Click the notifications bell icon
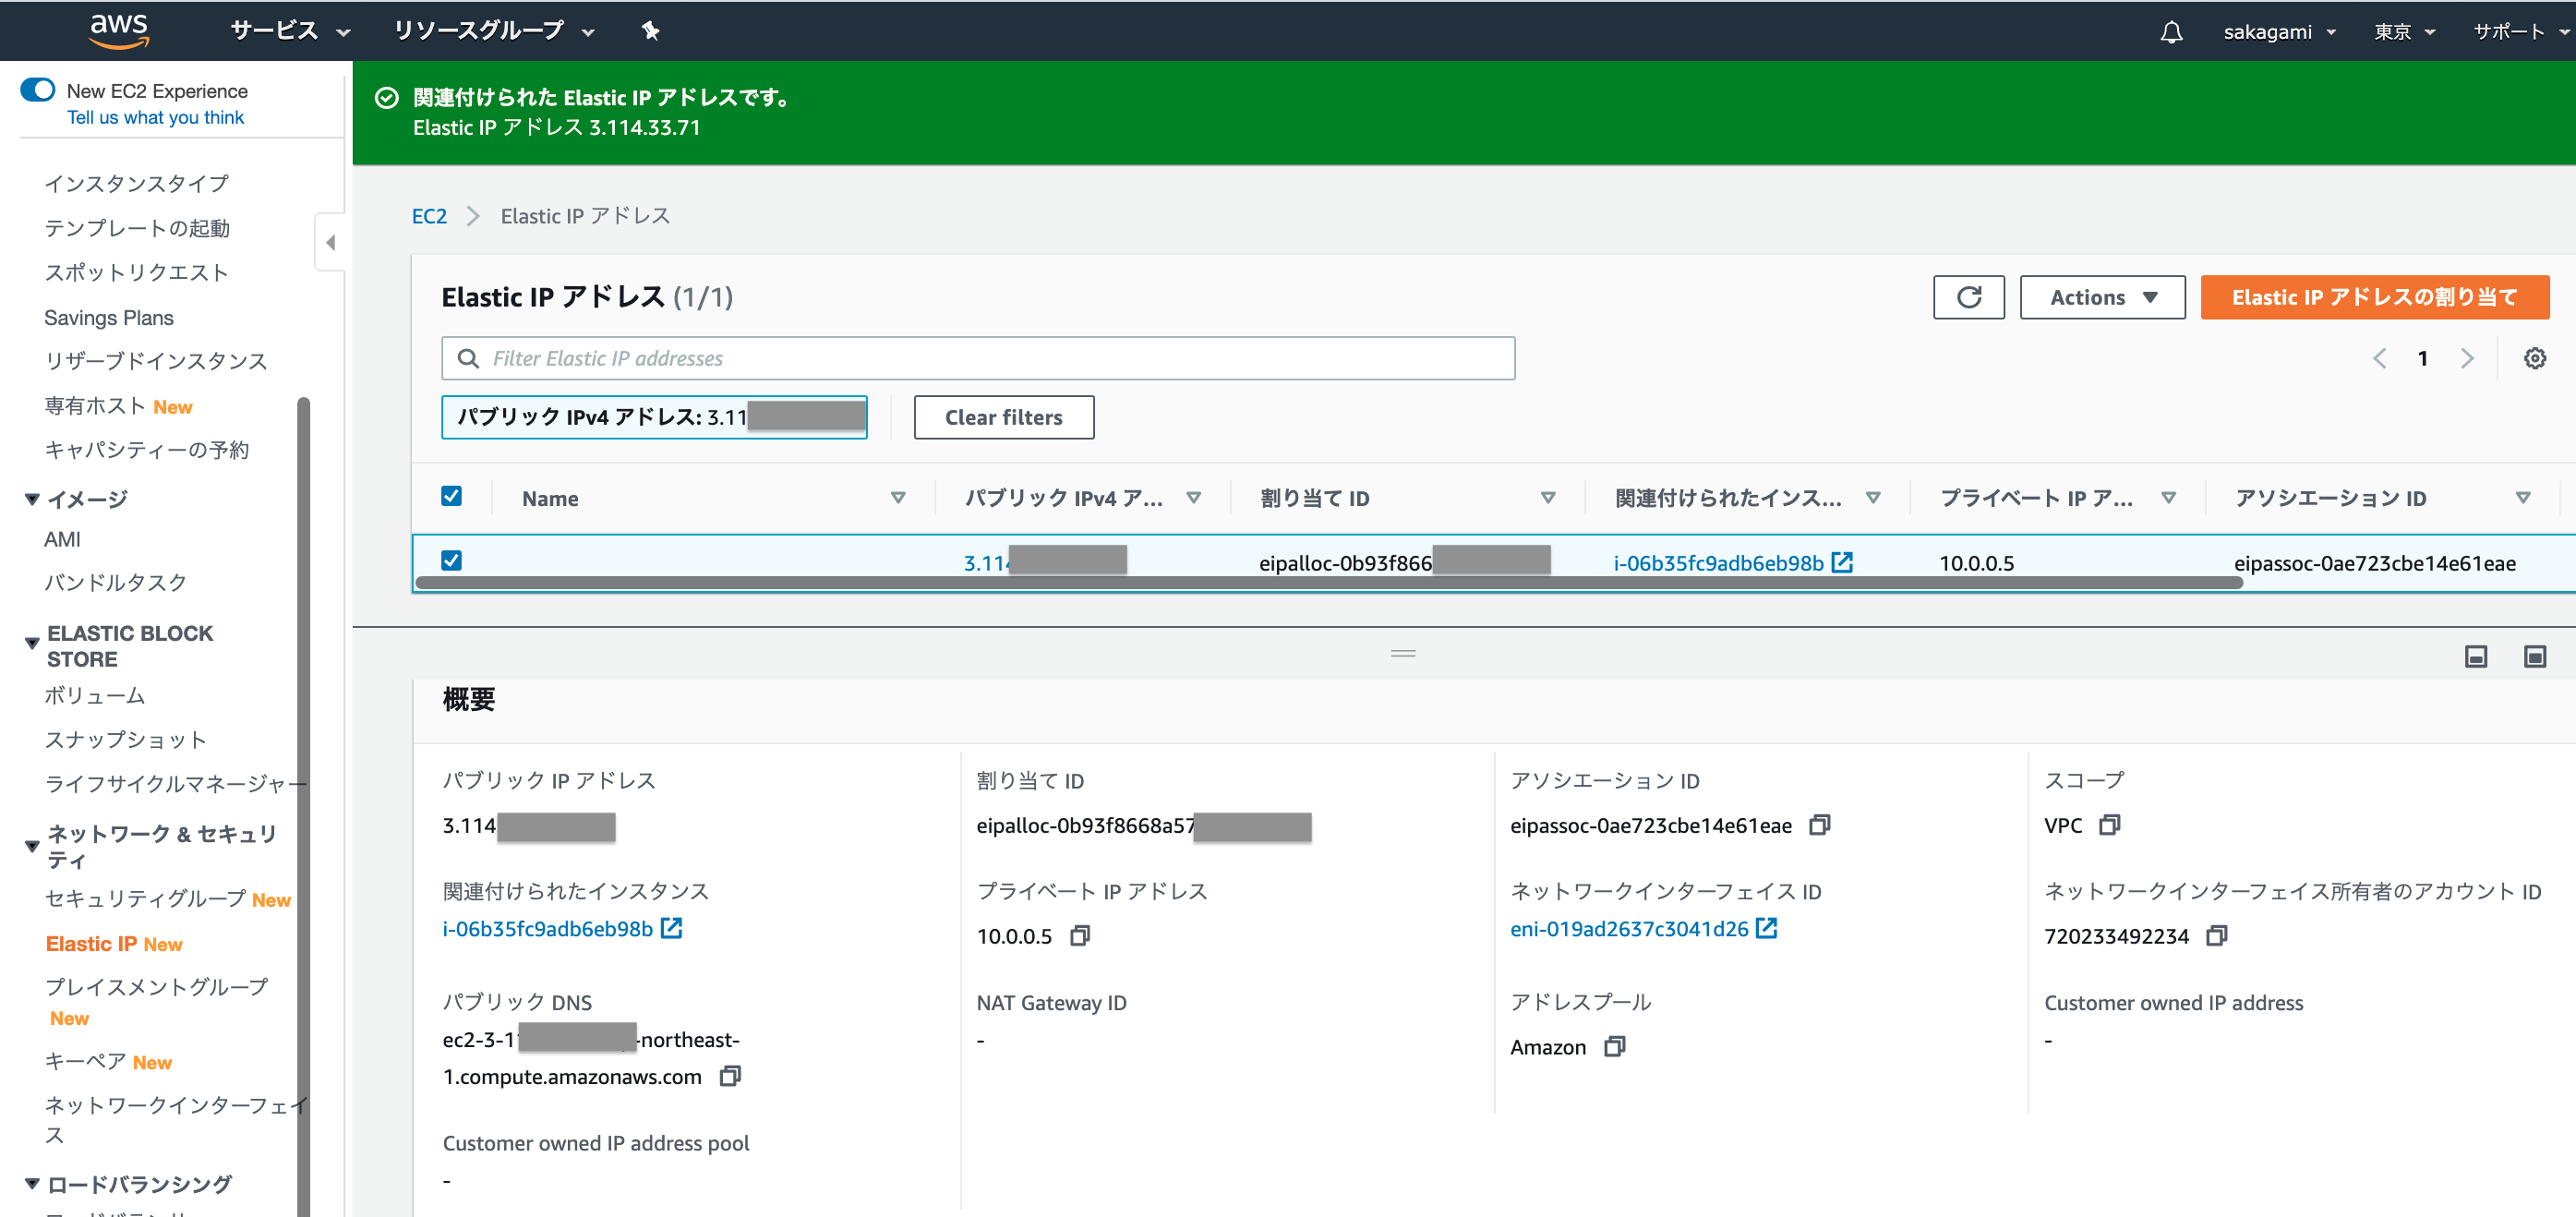 point(2170,32)
